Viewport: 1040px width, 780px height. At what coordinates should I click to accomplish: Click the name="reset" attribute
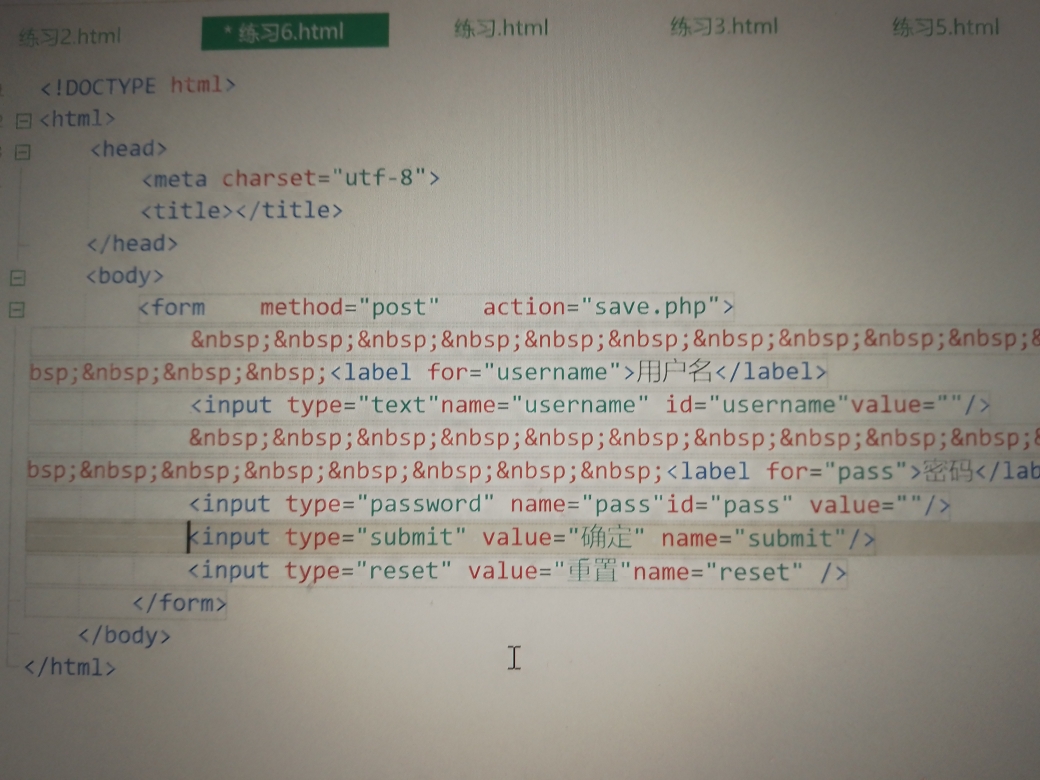tap(718, 571)
